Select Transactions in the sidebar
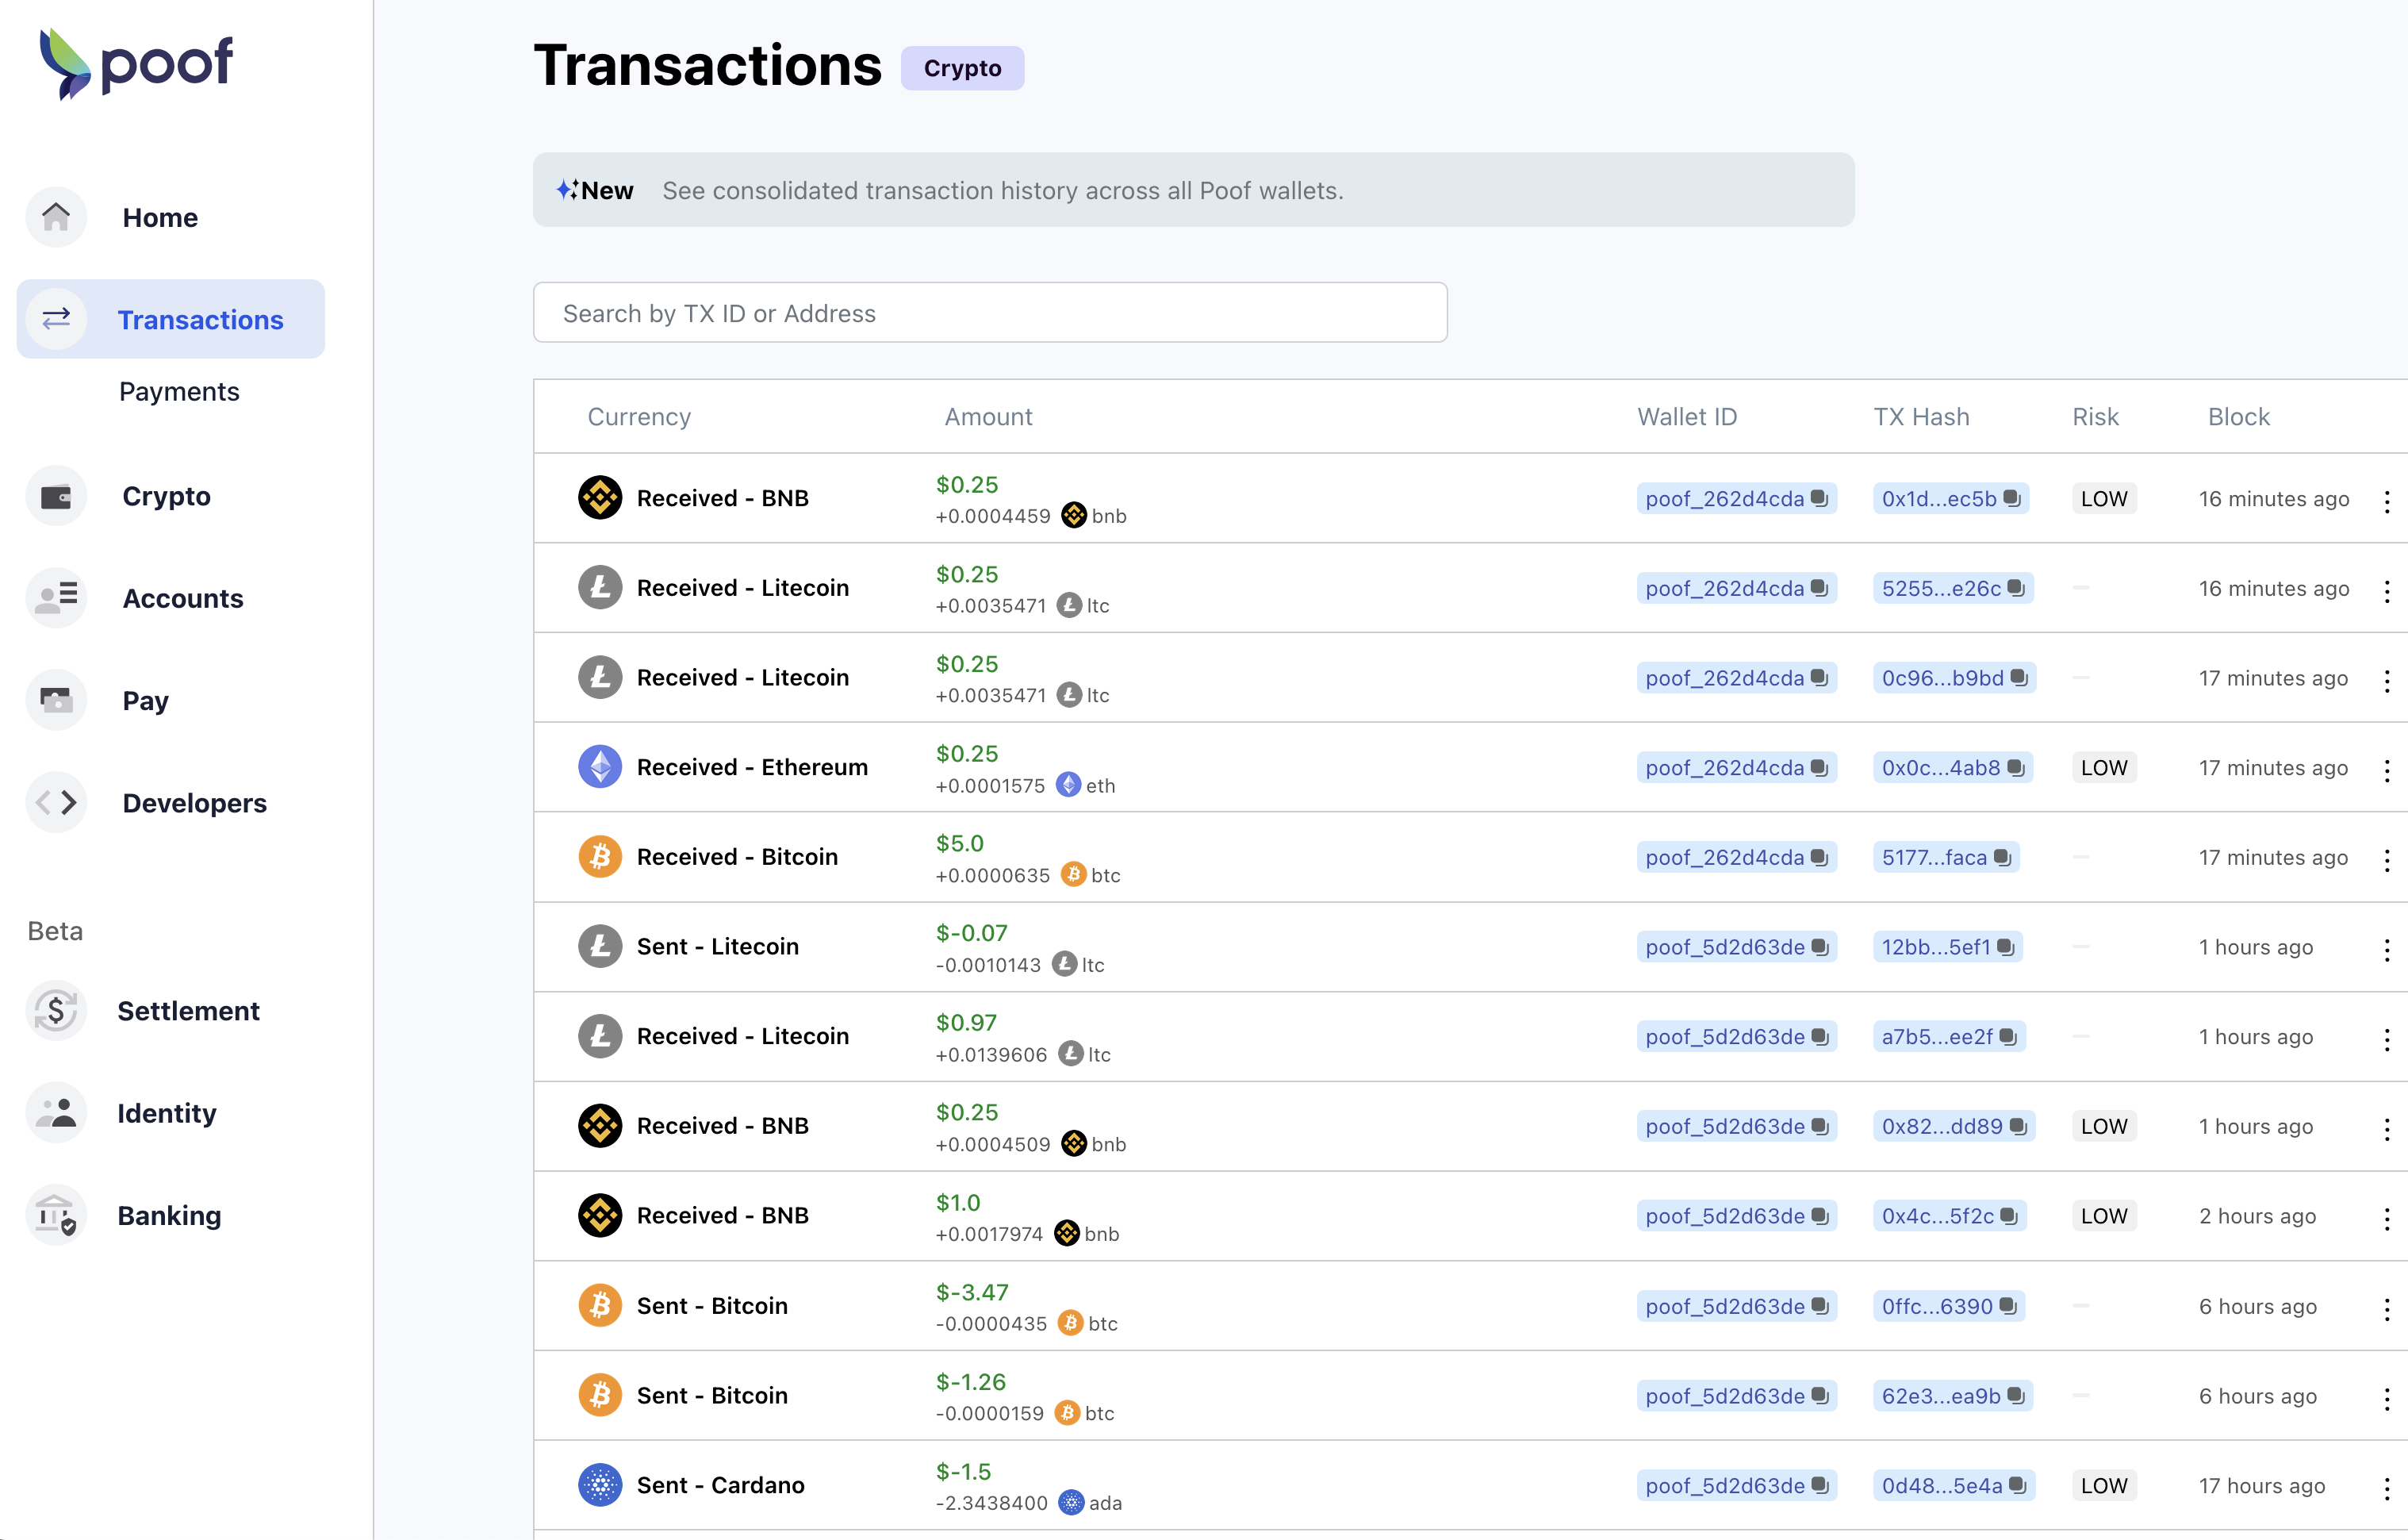Viewport: 2408px width, 1540px height. coord(200,320)
